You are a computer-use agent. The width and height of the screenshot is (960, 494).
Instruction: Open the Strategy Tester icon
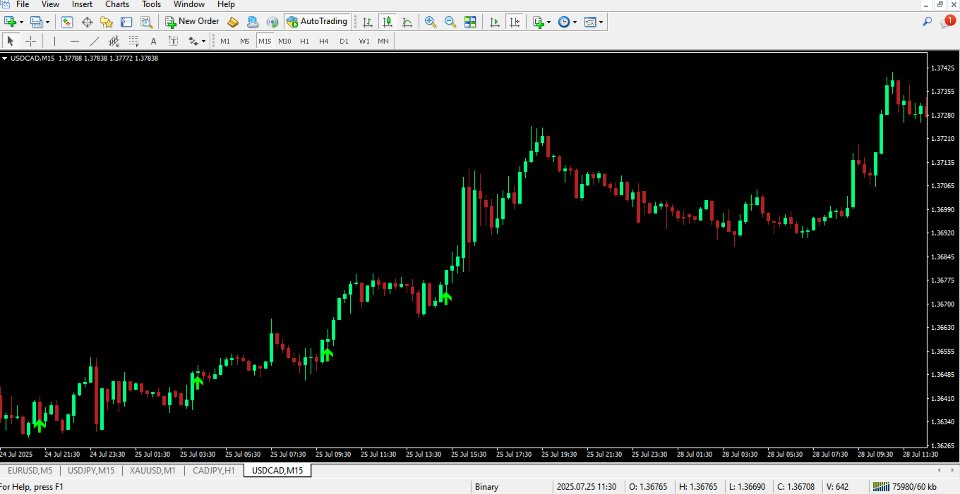click(146, 22)
